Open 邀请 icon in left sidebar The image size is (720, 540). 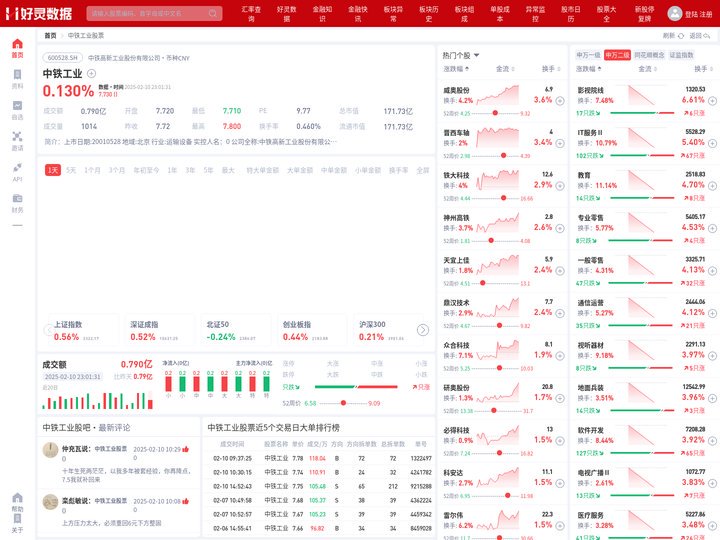(x=17, y=136)
